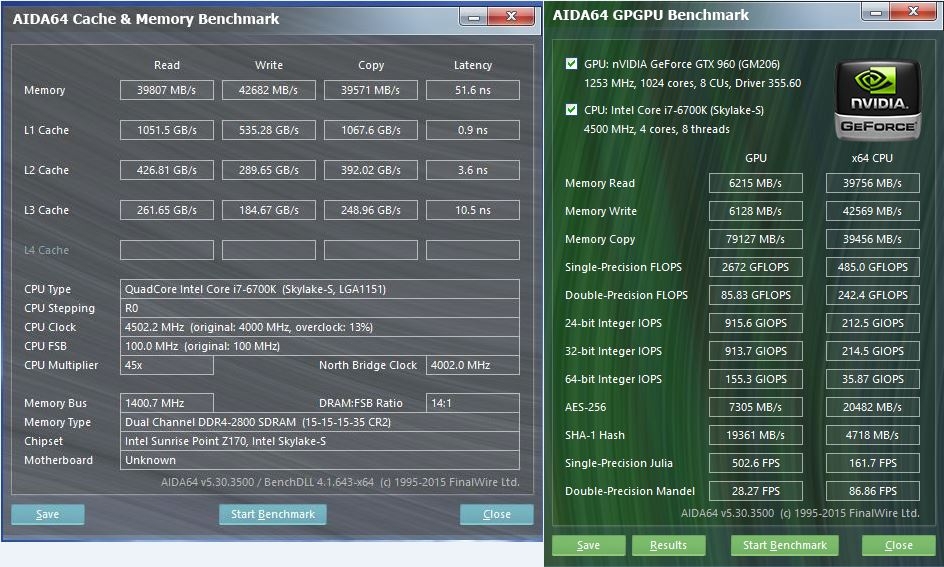This screenshot has width=944, height=567.
Task: Minimize the GPGPU Benchmark window
Action: coord(876,11)
